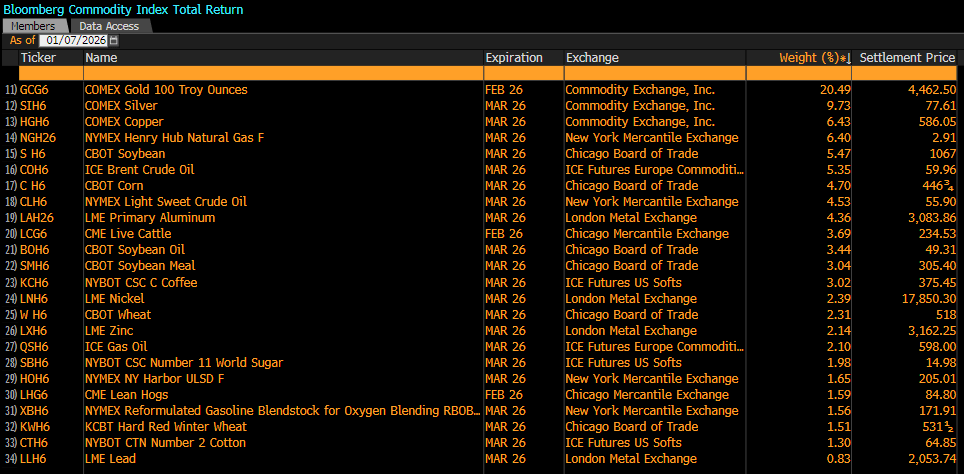Click the Bloomberg Commodity Index Total Return title
The width and height of the screenshot is (964, 474).
[x=124, y=9]
